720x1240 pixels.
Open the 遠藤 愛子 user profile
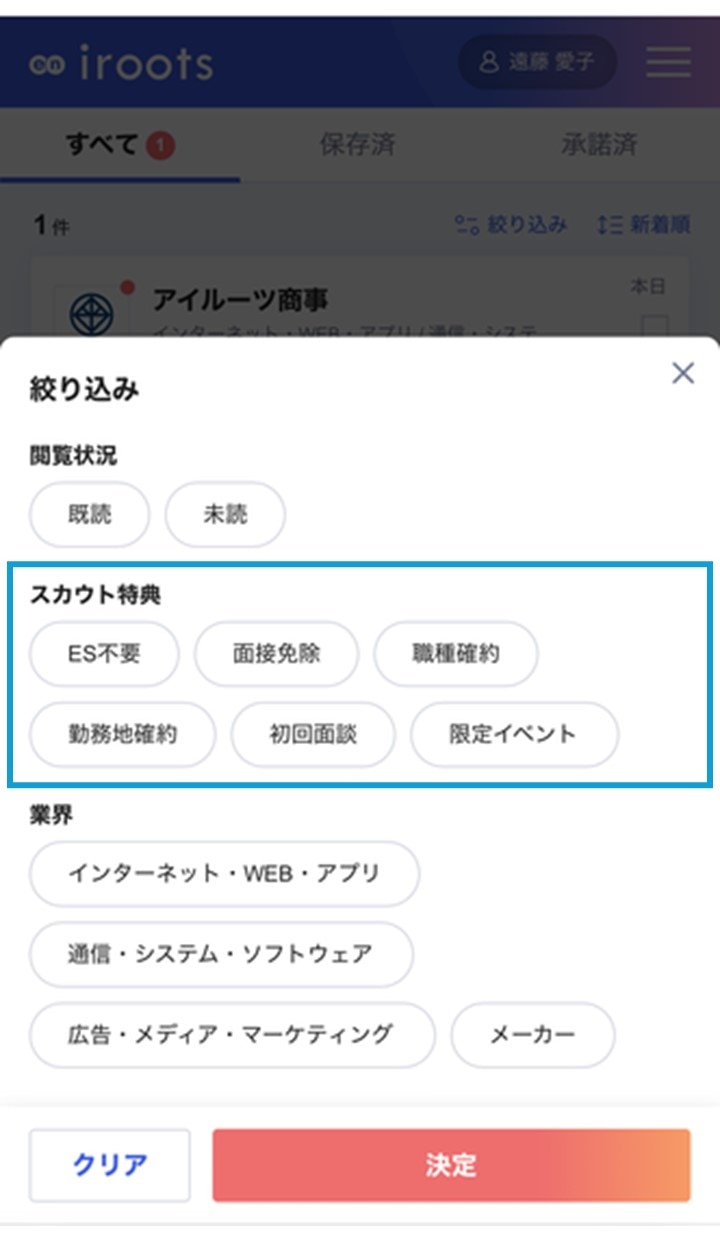pos(537,63)
